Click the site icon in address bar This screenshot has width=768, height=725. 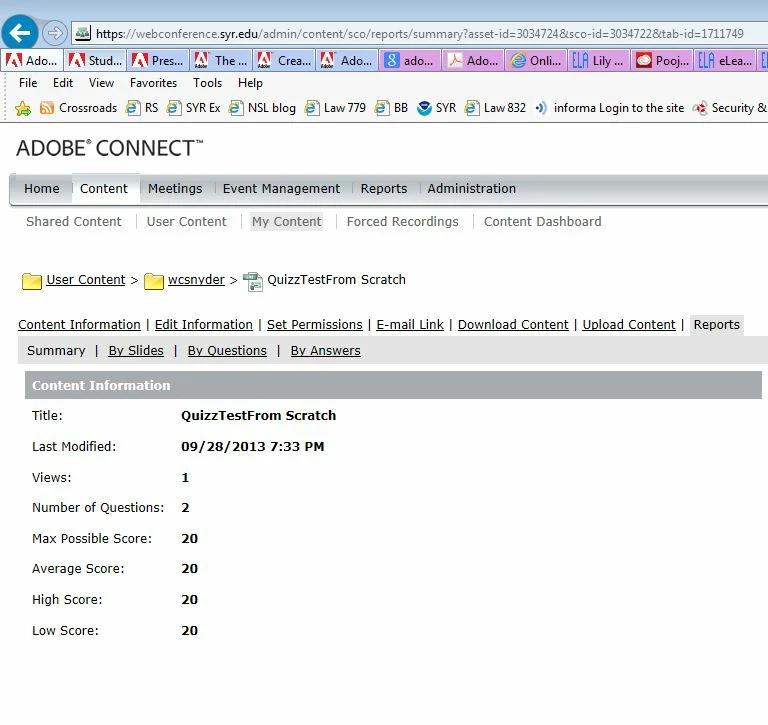point(82,33)
